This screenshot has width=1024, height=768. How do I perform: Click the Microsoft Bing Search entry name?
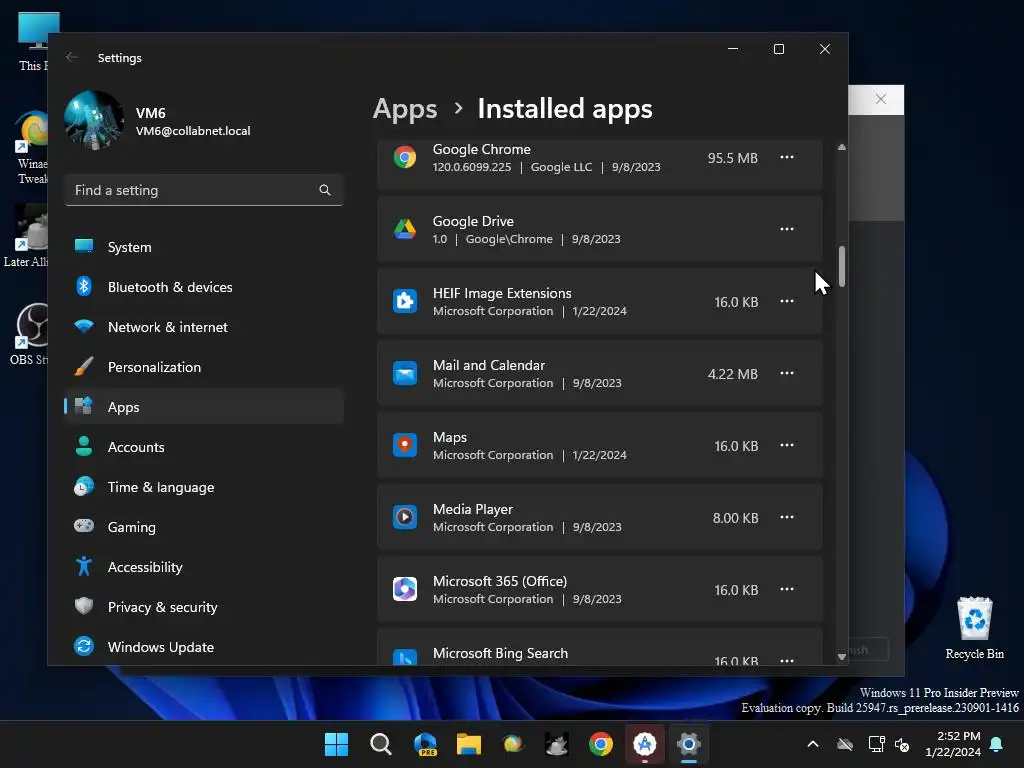[x=500, y=653]
